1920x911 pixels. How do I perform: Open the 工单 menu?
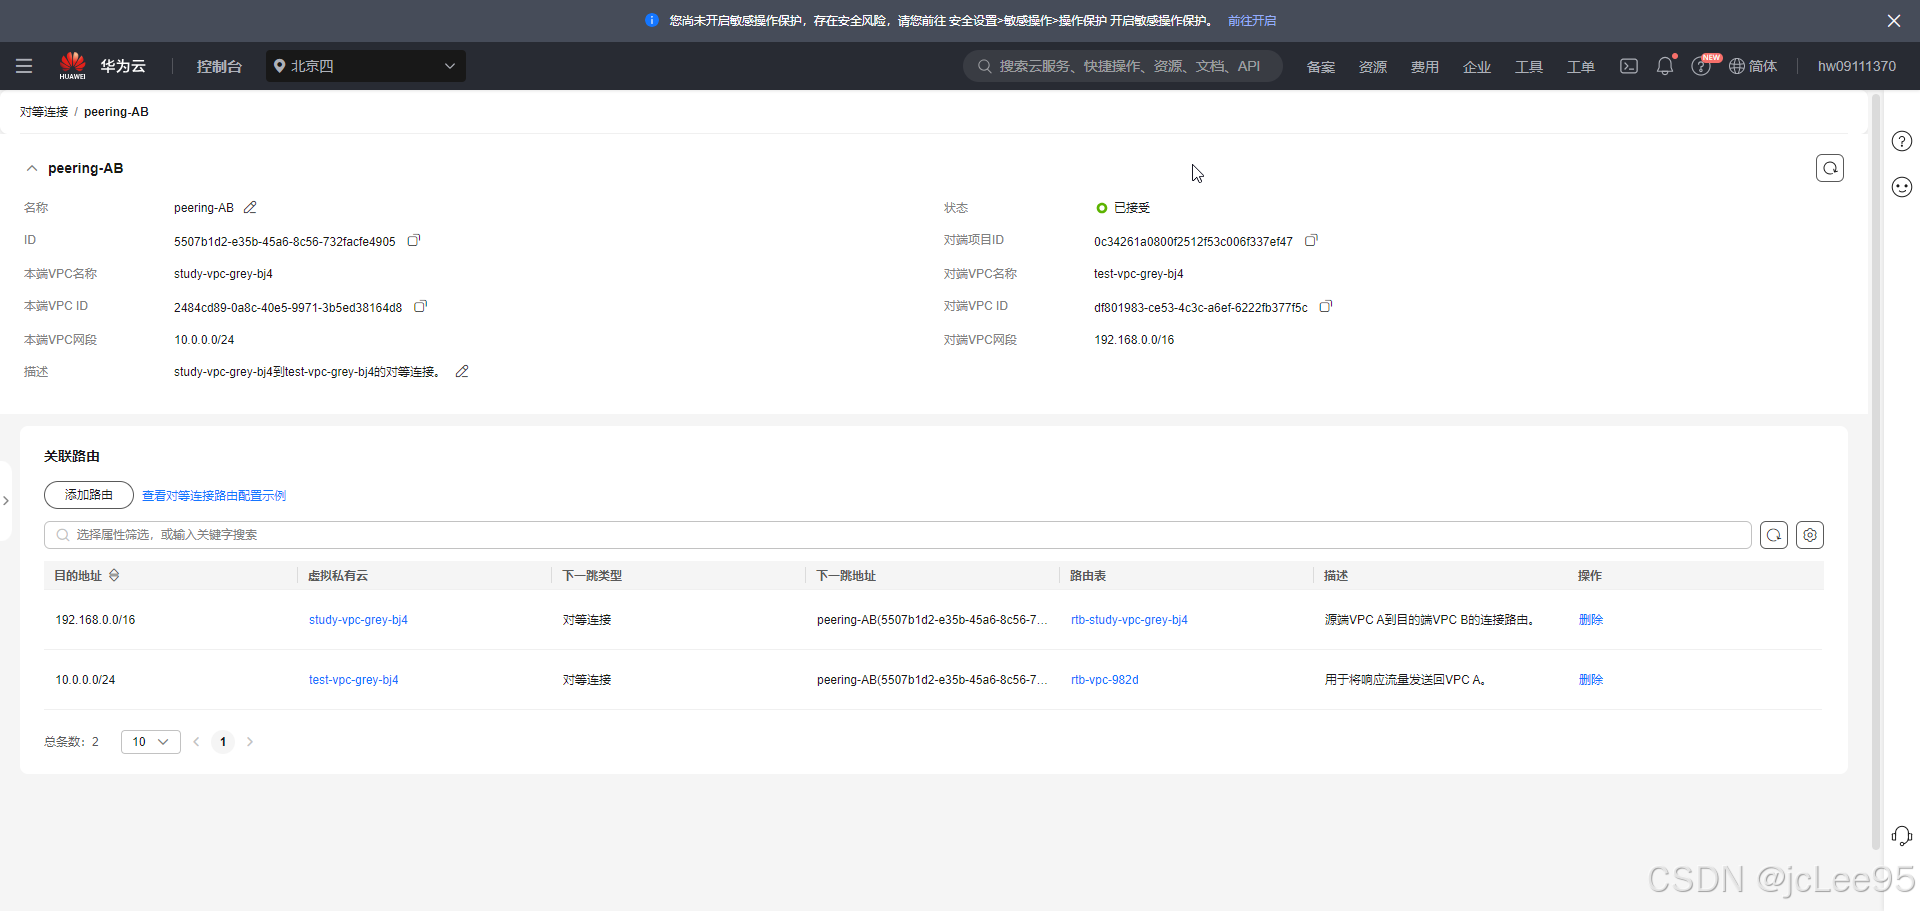pyautogui.click(x=1581, y=67)
